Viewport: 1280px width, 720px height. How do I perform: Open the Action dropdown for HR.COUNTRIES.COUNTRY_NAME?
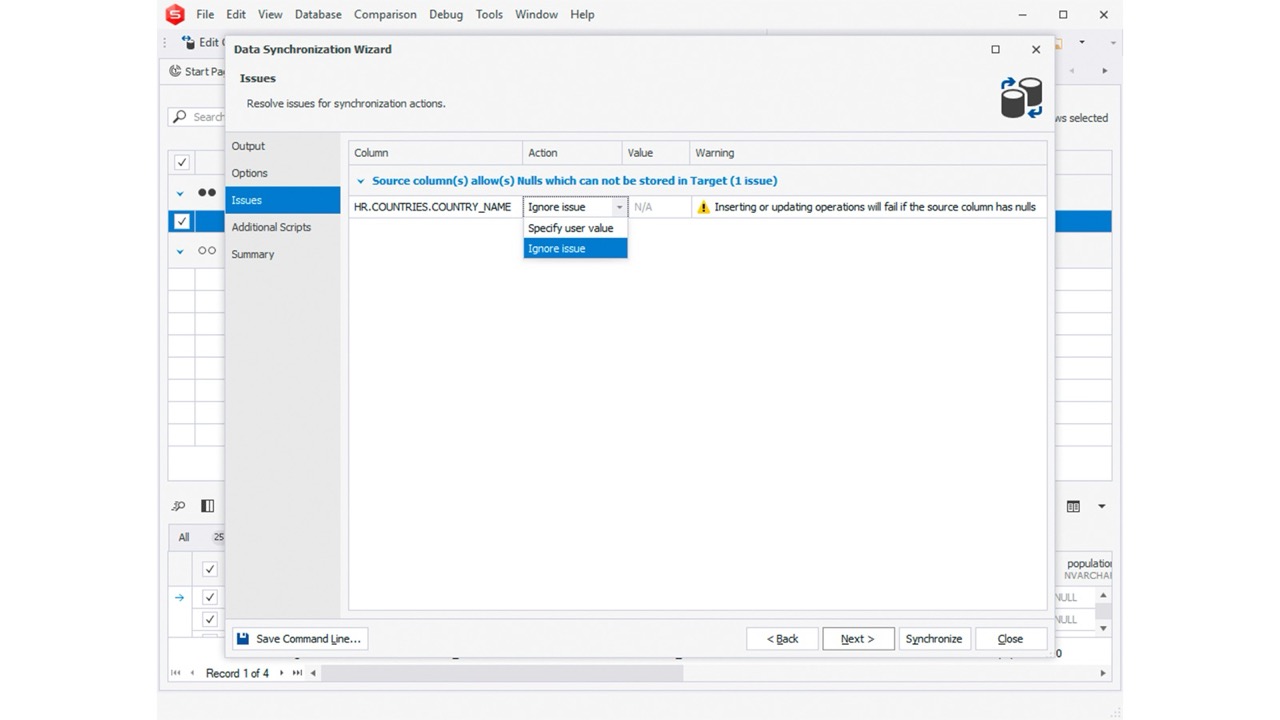coord(619,207)
